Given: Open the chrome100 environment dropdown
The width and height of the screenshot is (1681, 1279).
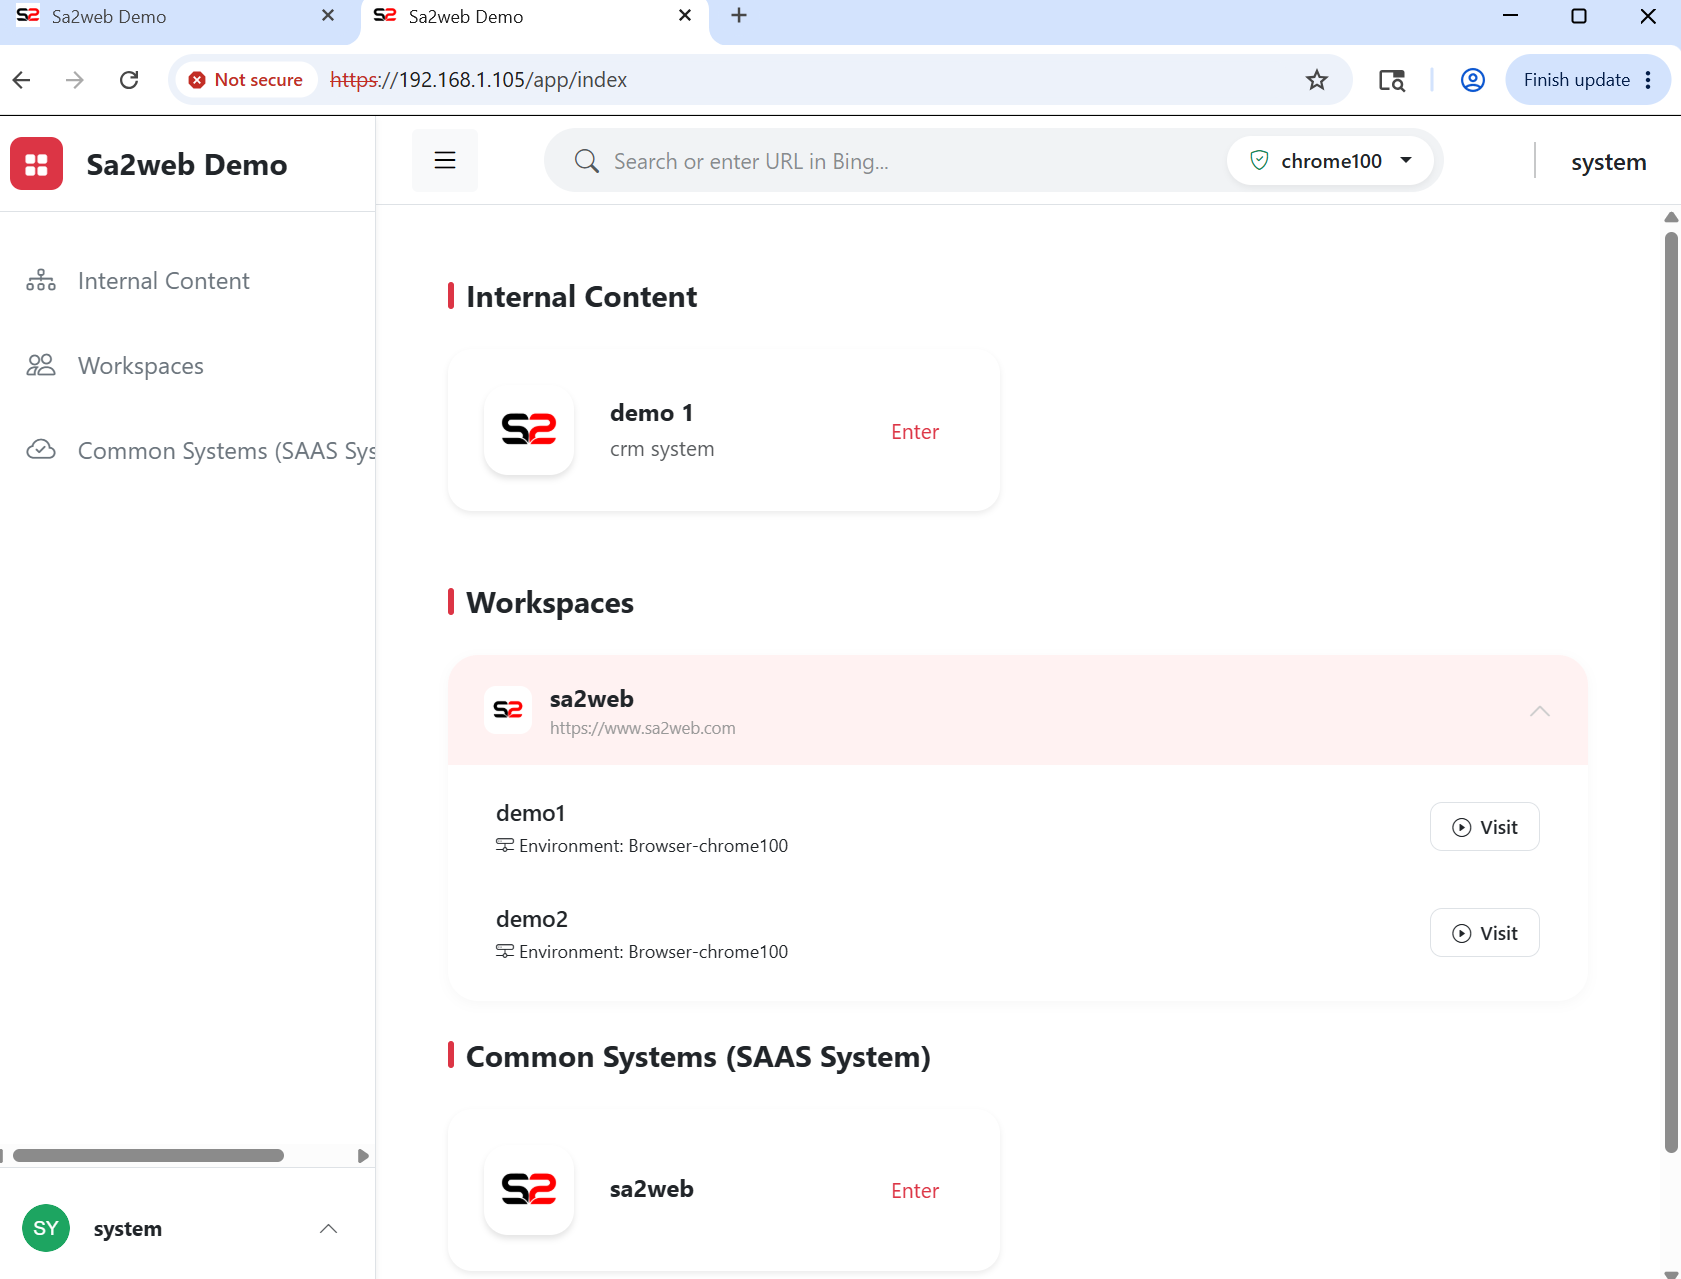Looking at the screenshot, I should click(x=1330, y=160).
